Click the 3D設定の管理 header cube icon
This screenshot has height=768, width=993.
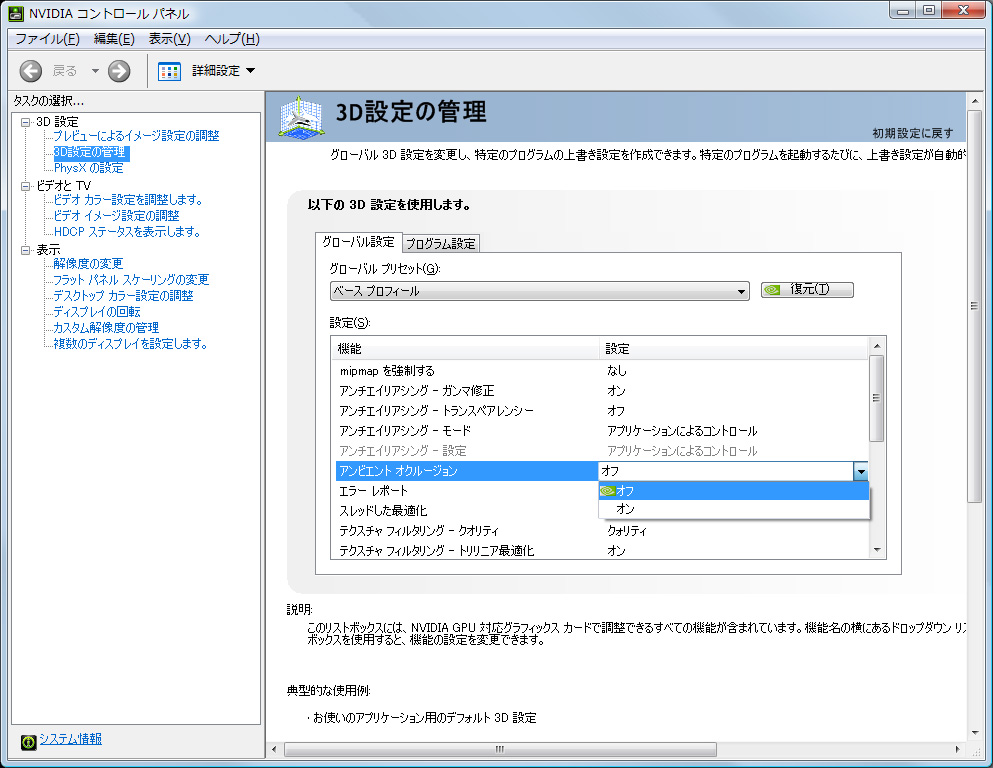coord(301,116)
